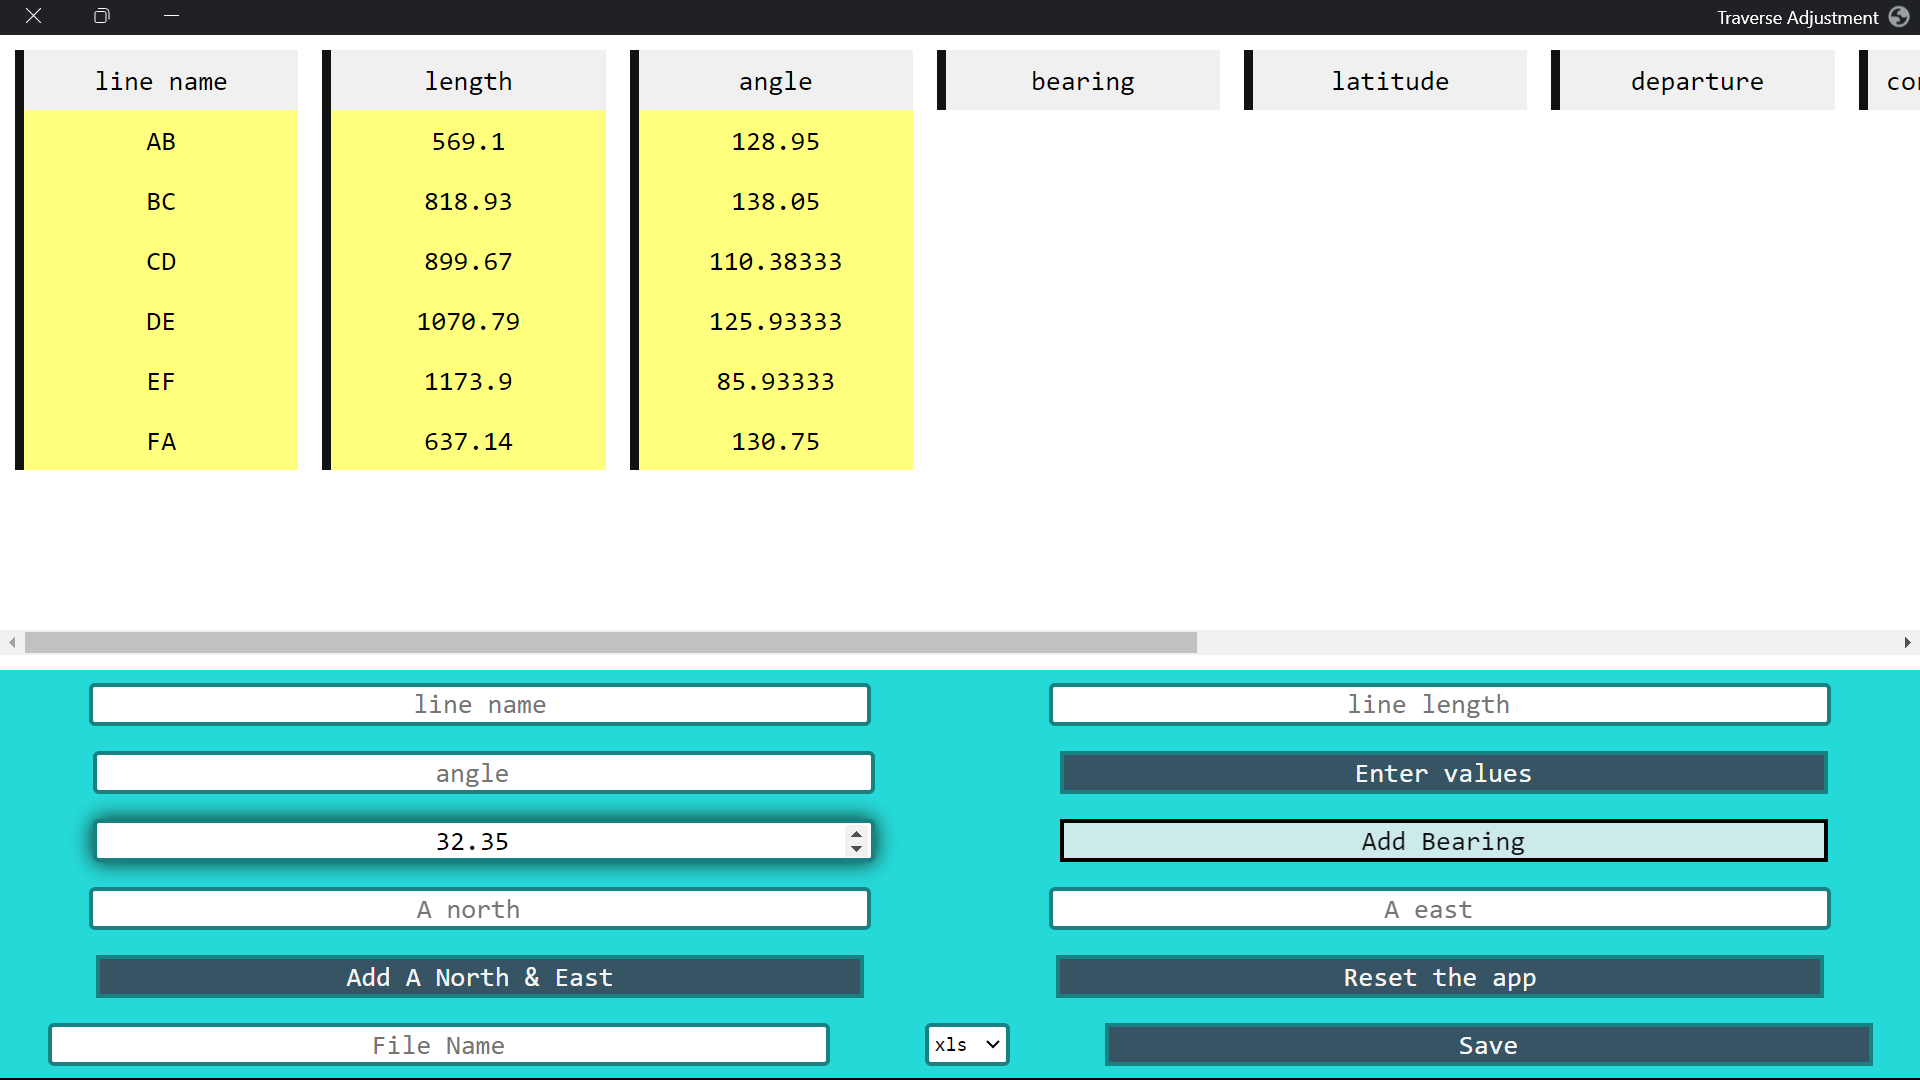Click the Add Bearing button
Viewport: 1920px width, 1080px height.
[1443, 841]
